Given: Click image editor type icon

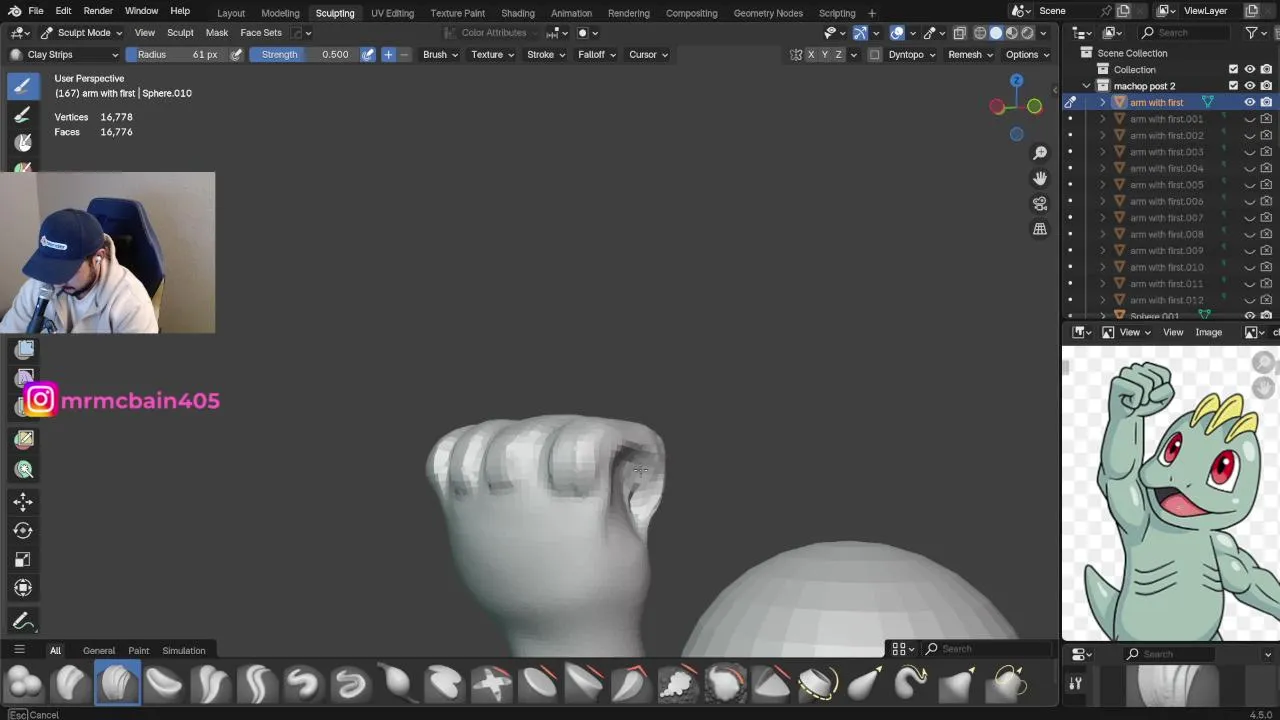Looking at the screenshot, I should pyautogui.click(x=1082, y=332).
